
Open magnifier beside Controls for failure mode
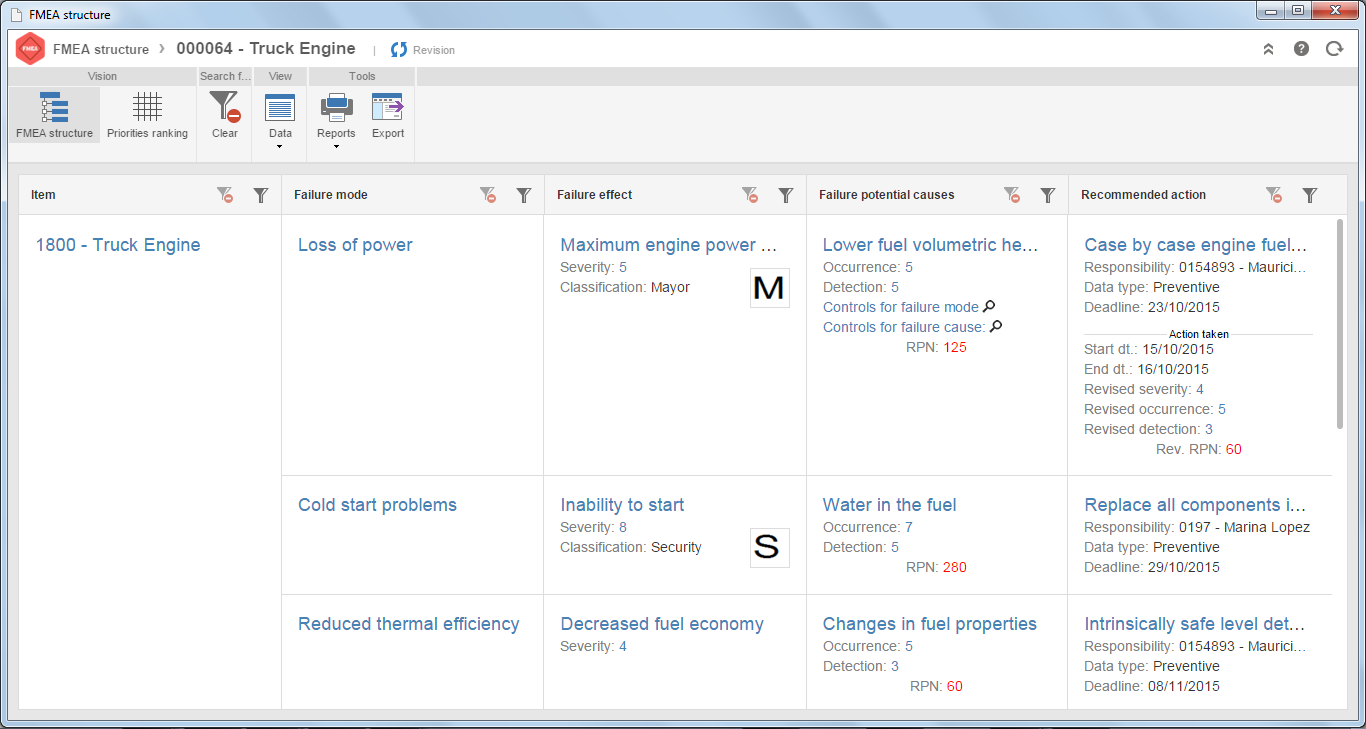(989, 307)
